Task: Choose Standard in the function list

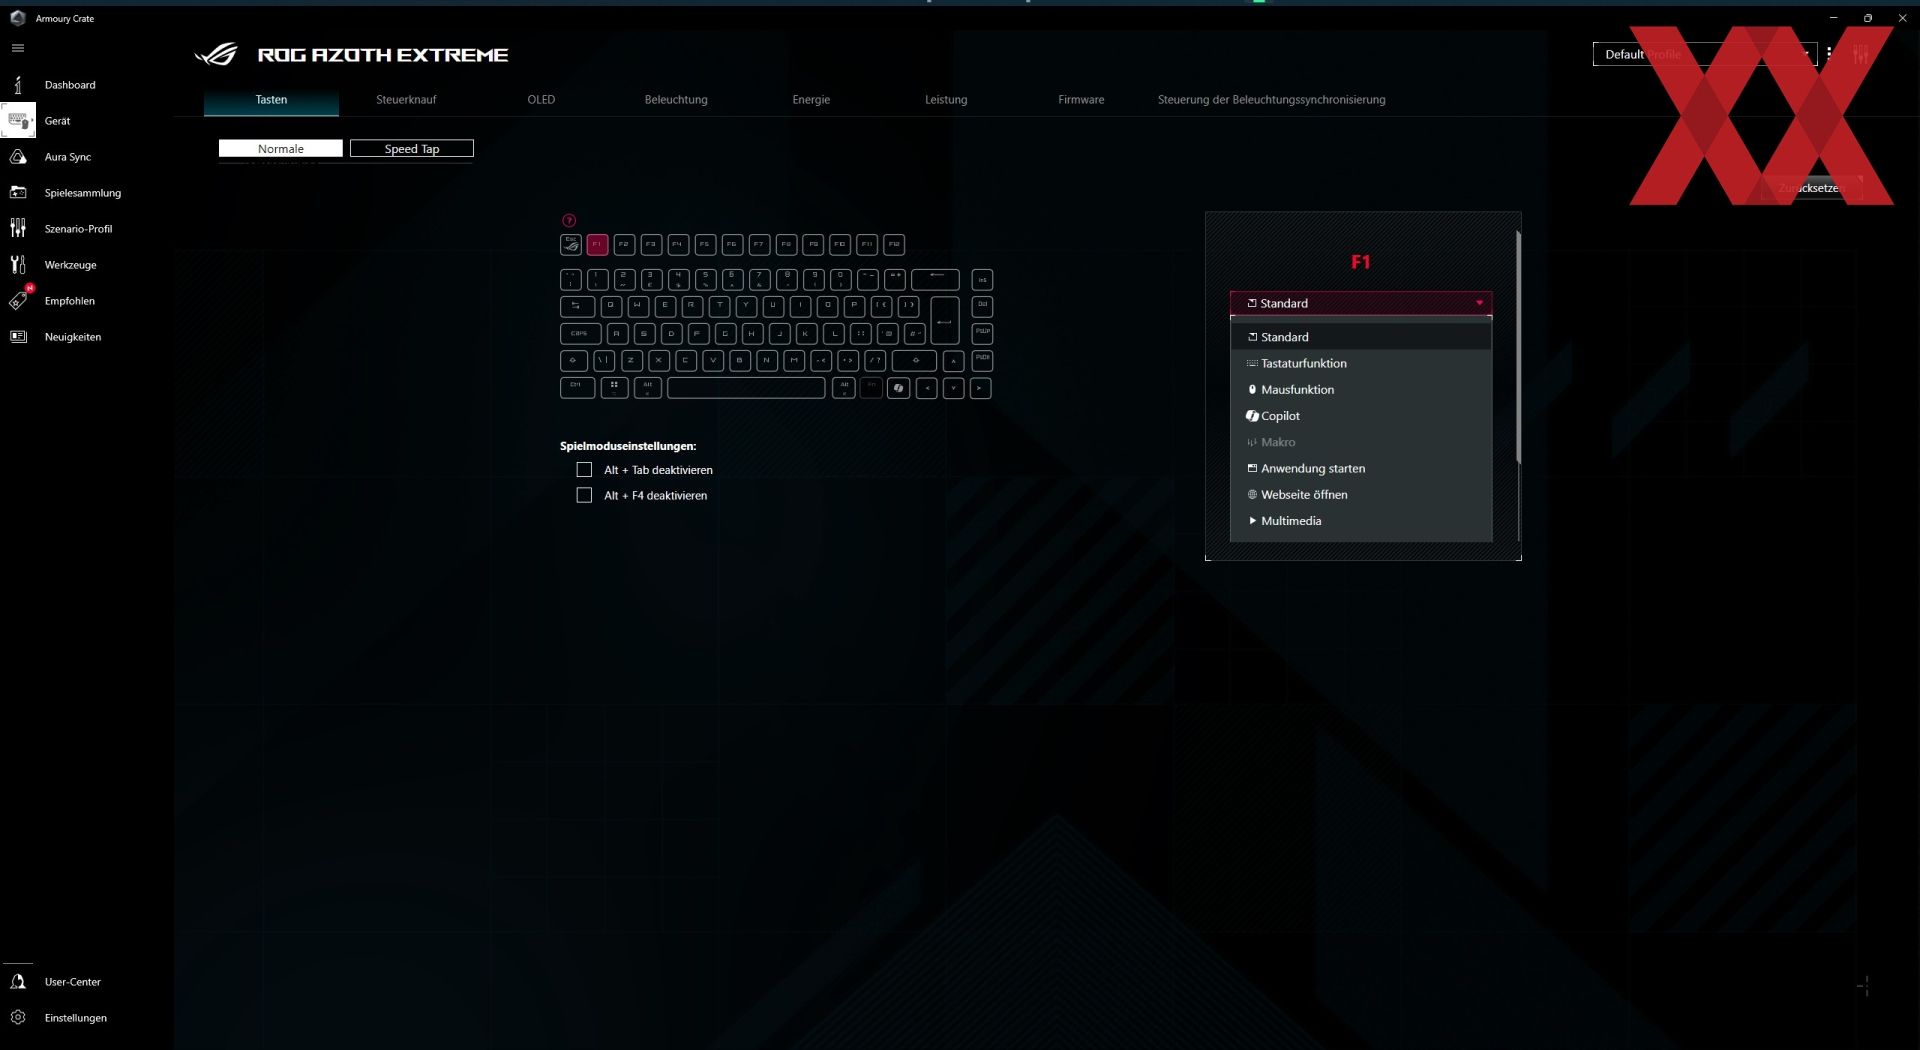Action: pyautogui.click(x=1361, y=337)
